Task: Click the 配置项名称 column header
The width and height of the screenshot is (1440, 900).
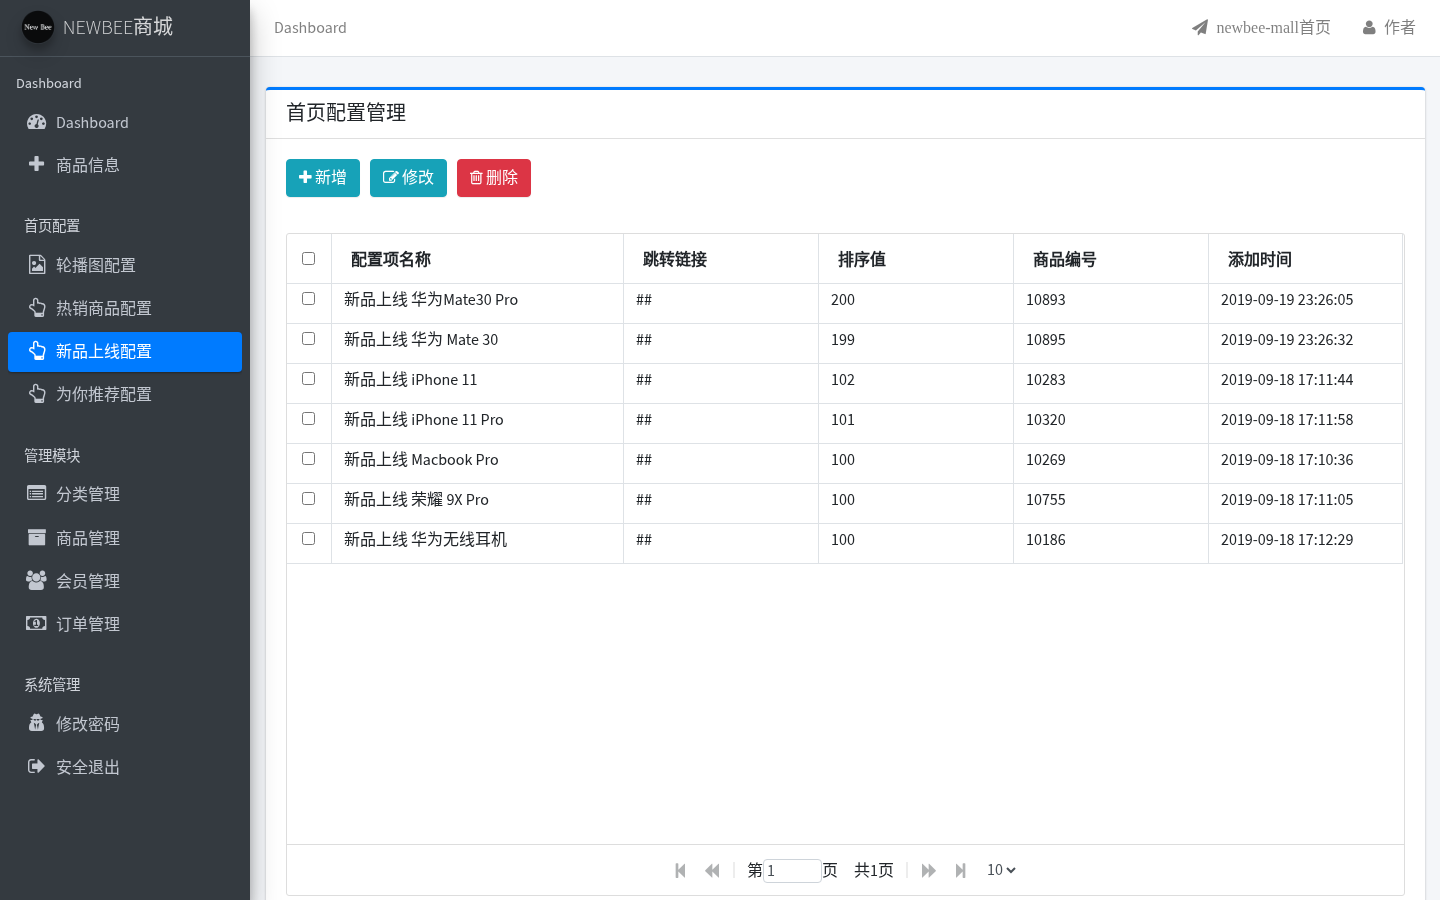Action: 477,259
